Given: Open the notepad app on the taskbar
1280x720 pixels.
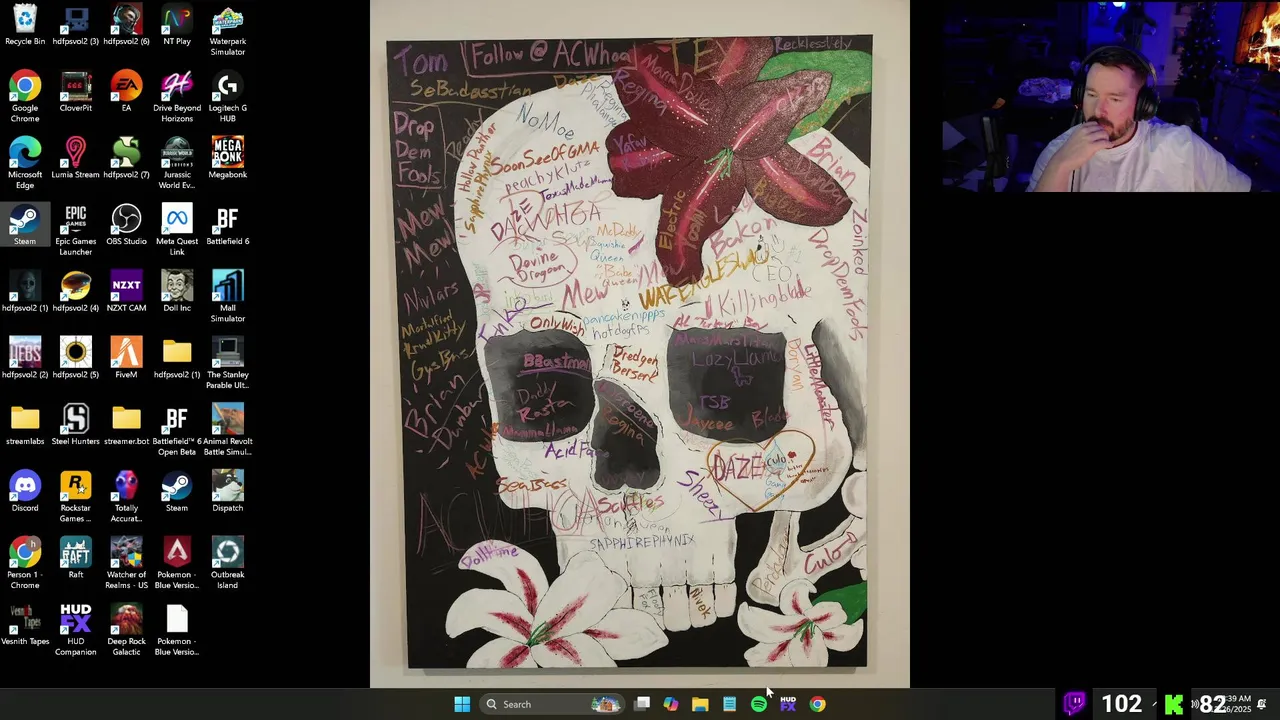Looking at the screenshot, I should coord(730,704).
